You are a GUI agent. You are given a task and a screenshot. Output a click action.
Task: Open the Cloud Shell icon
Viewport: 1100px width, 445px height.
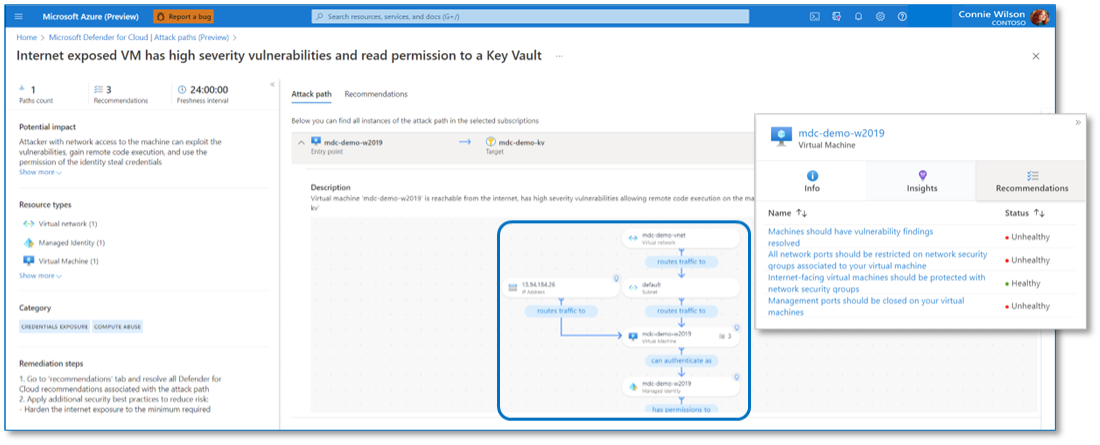point(815,17)
